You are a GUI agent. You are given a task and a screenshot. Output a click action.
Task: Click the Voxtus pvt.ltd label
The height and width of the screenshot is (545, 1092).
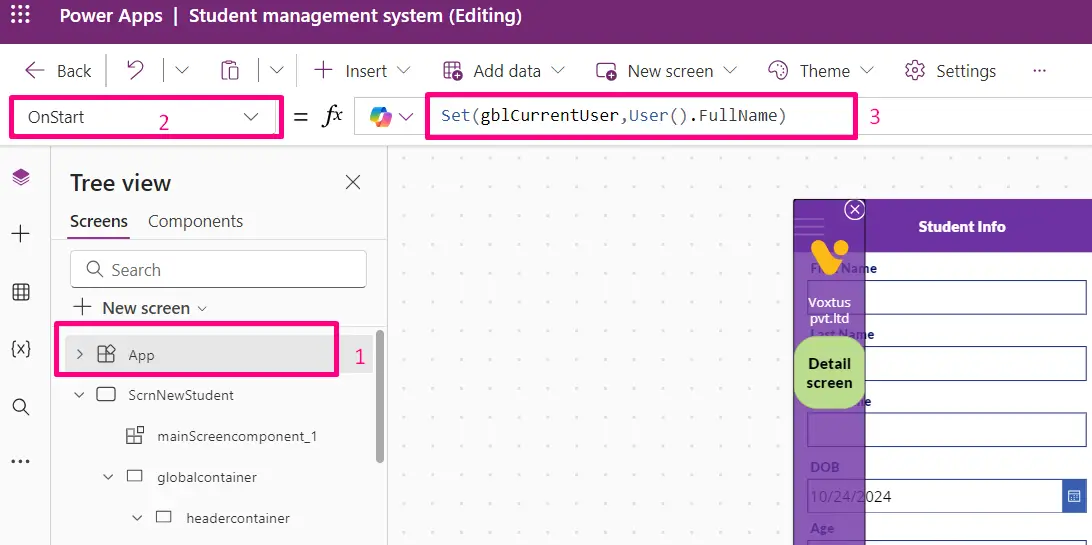[x=829, y=310]
